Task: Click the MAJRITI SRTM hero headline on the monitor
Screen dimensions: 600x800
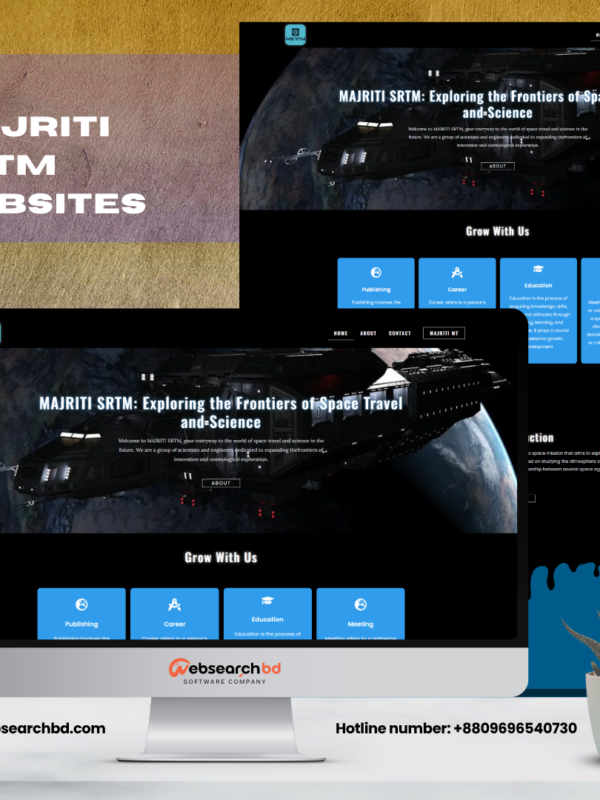Action: pyautogui.click(x=221, y=412)
